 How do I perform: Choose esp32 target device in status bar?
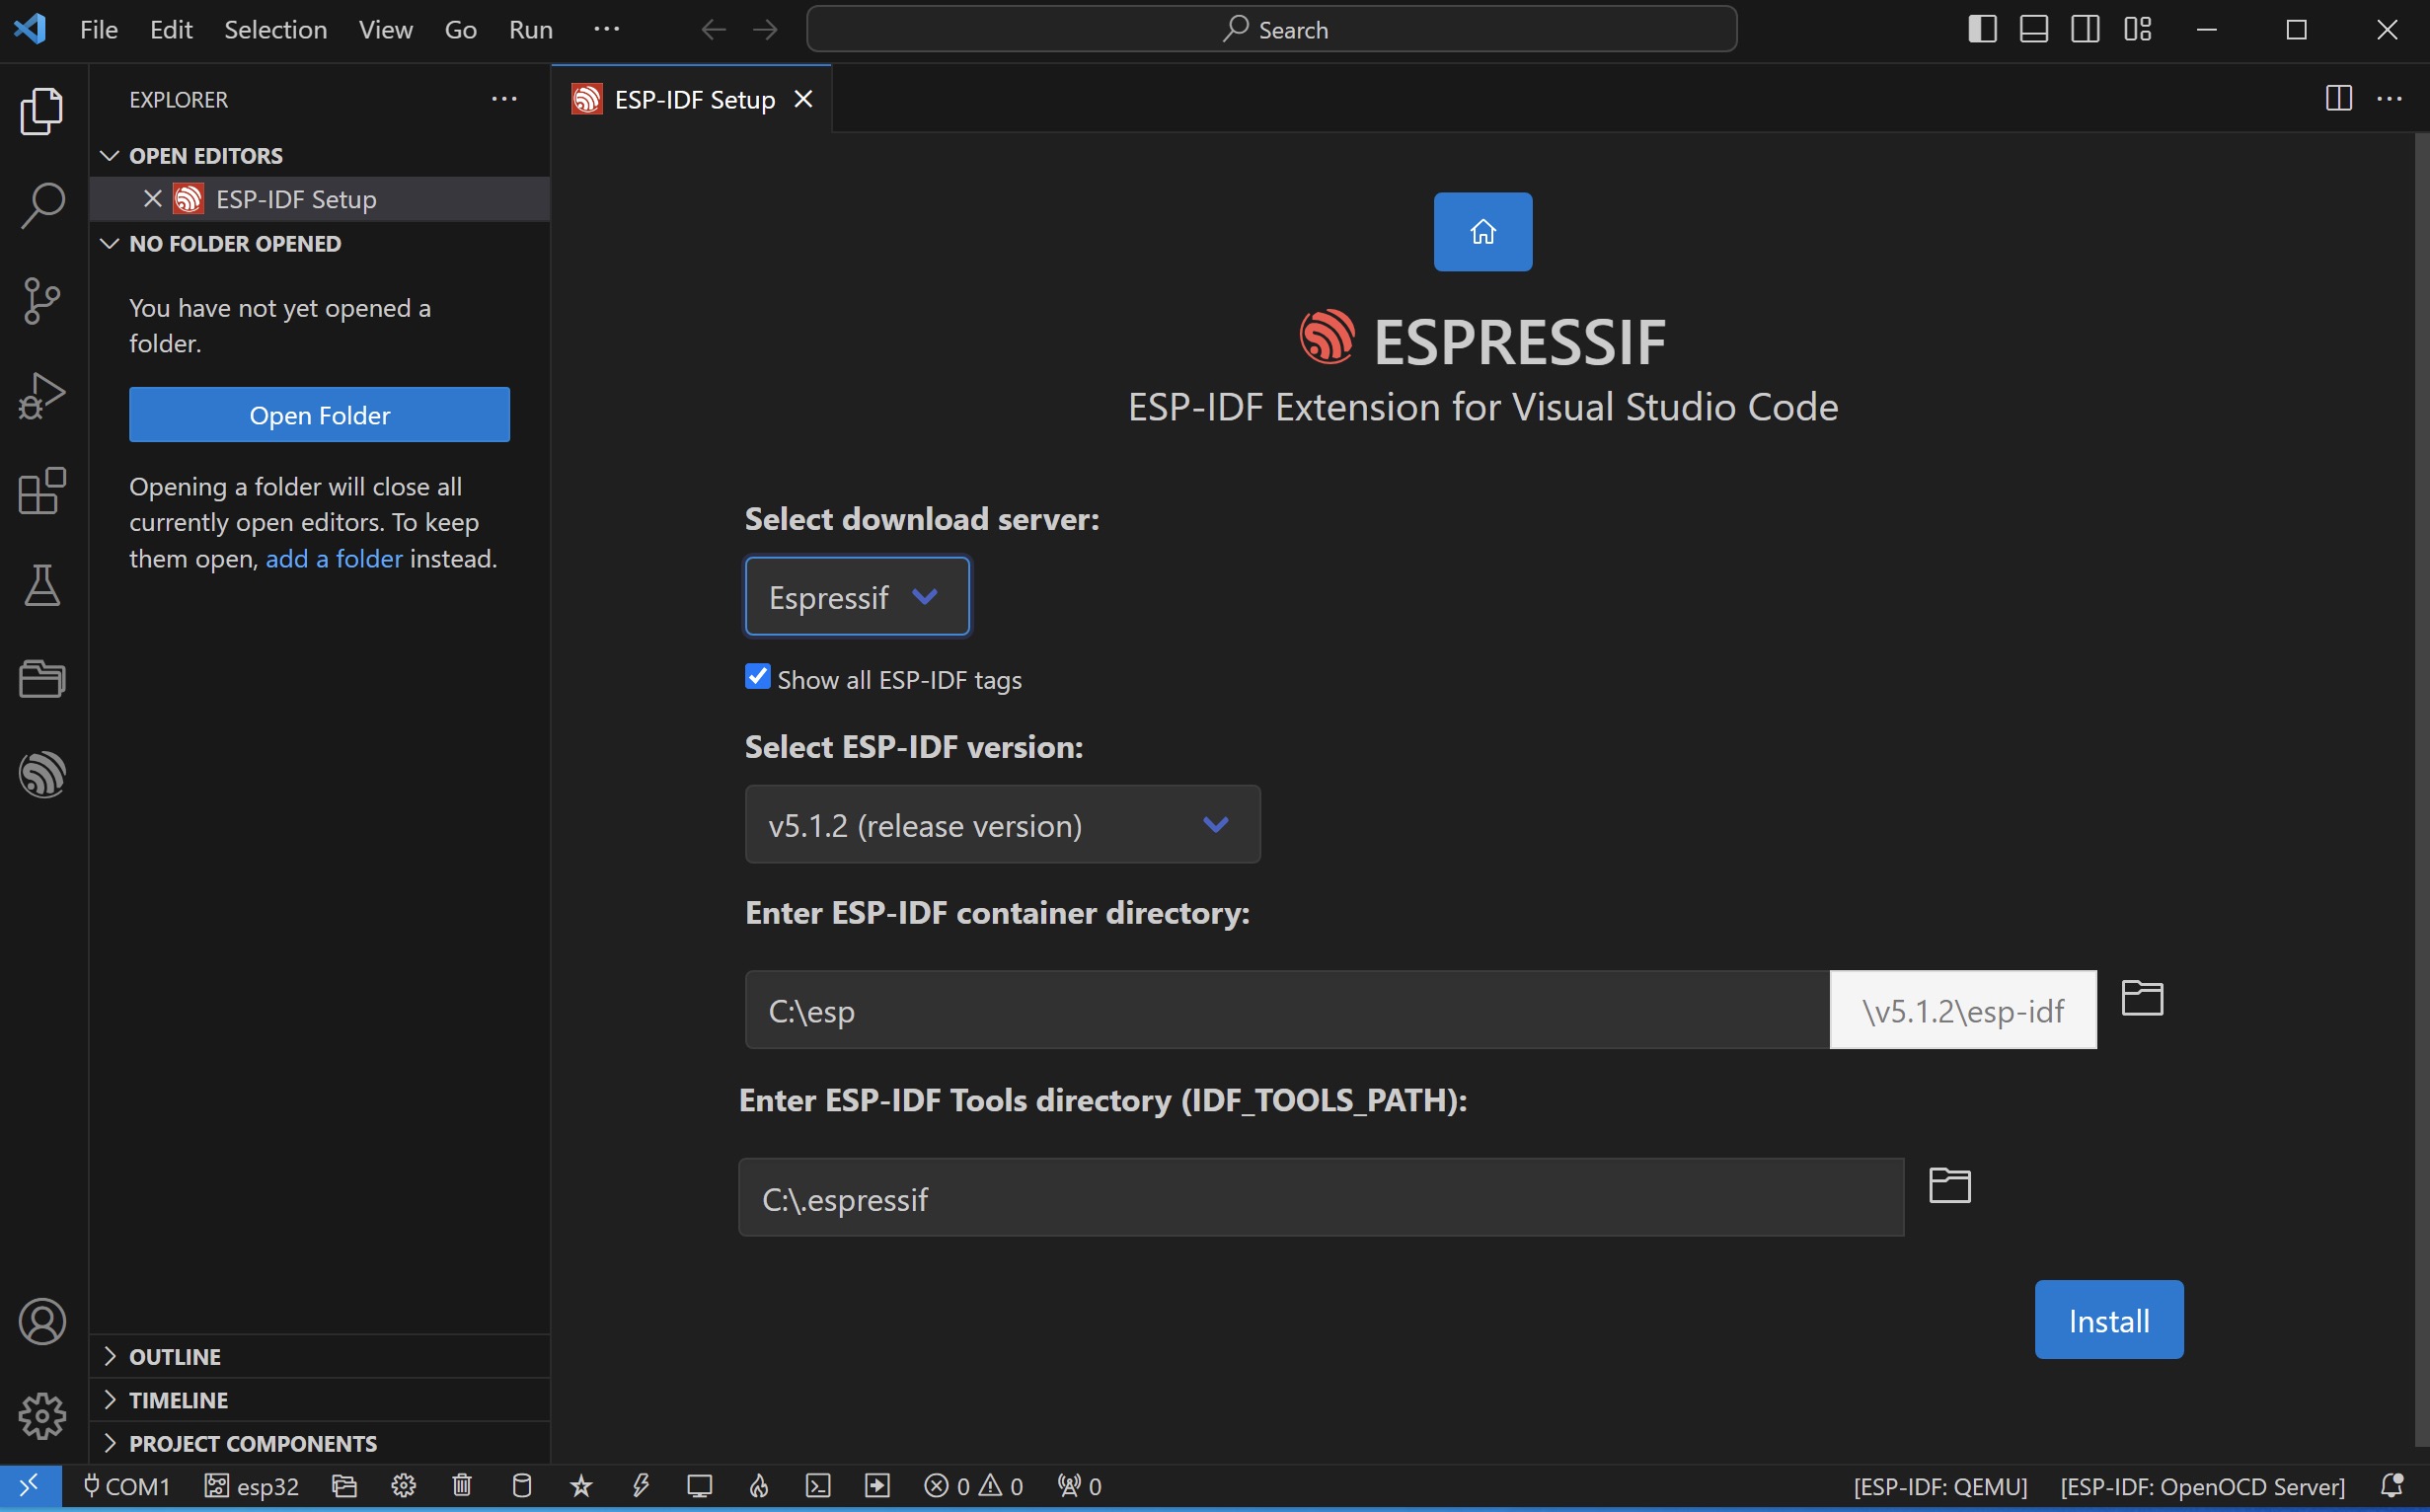coord(252,1486)
